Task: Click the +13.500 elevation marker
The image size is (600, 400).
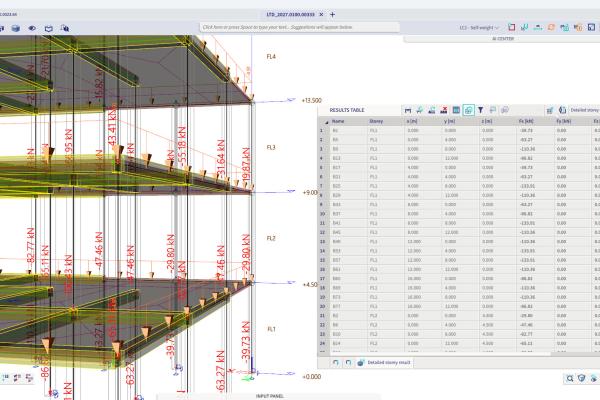Action: [x=311, y=100]
